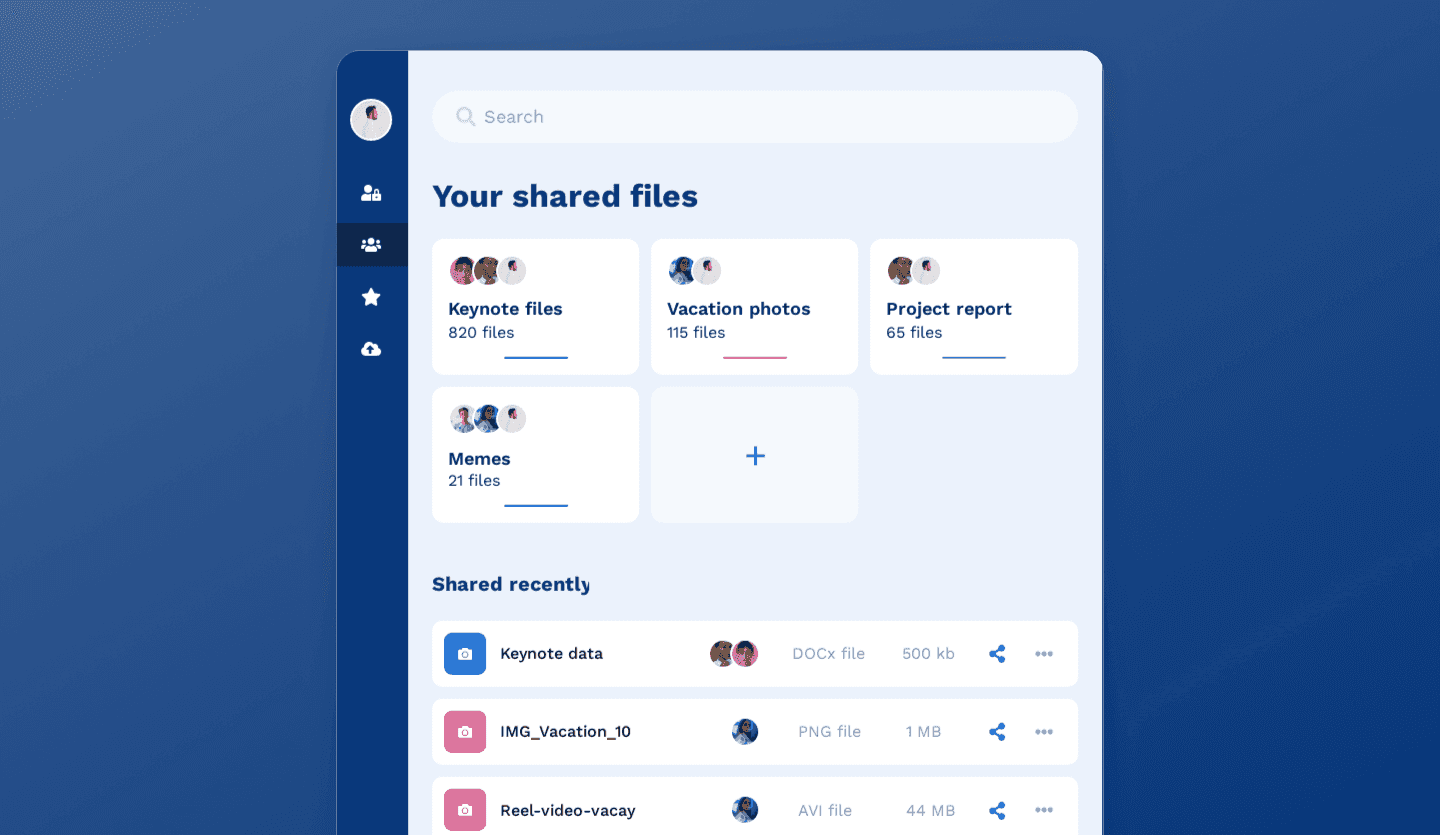Click the 65 files count
Viewport: 1440px width, 835px height.
pyautogui.click(x=914, y=333)
